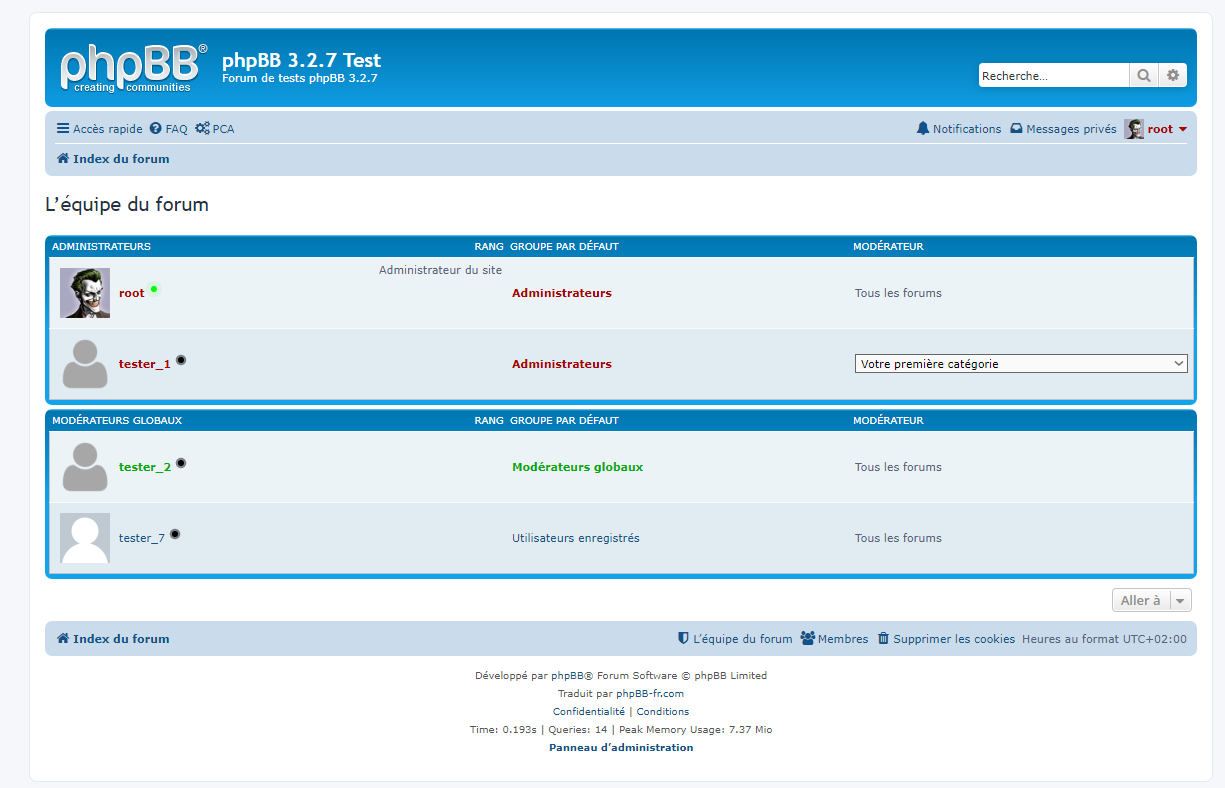Click Supprimer les cookies
Image resolution: width=1225 pixels, height=788 pixels.
[x=946, y=639]
